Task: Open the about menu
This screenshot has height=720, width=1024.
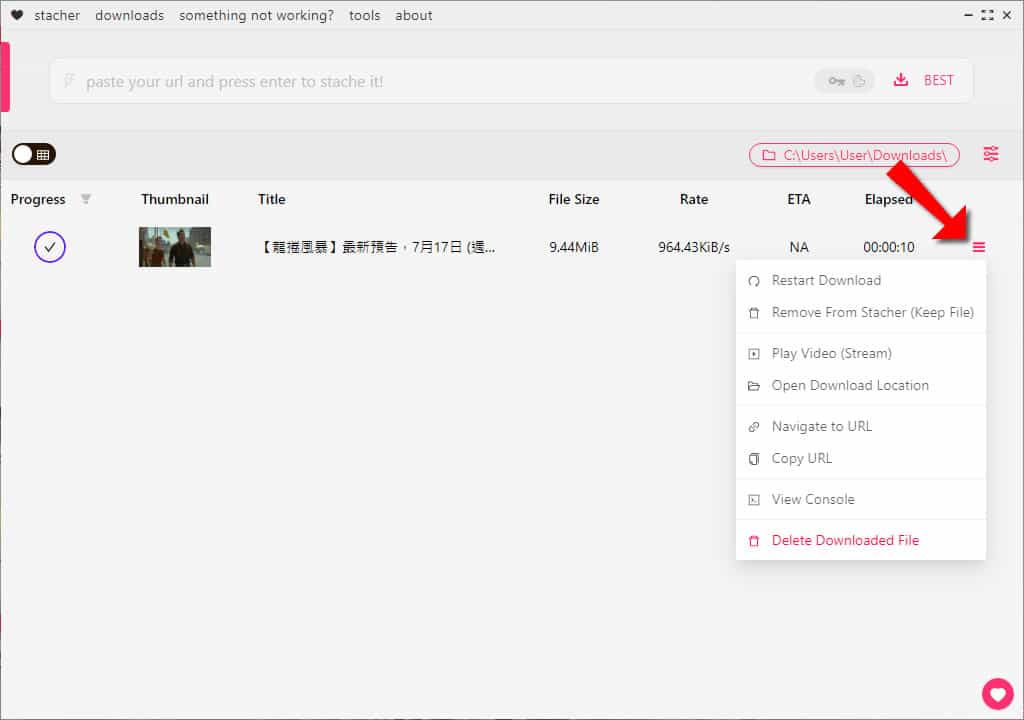Action: tap(413, 15)
